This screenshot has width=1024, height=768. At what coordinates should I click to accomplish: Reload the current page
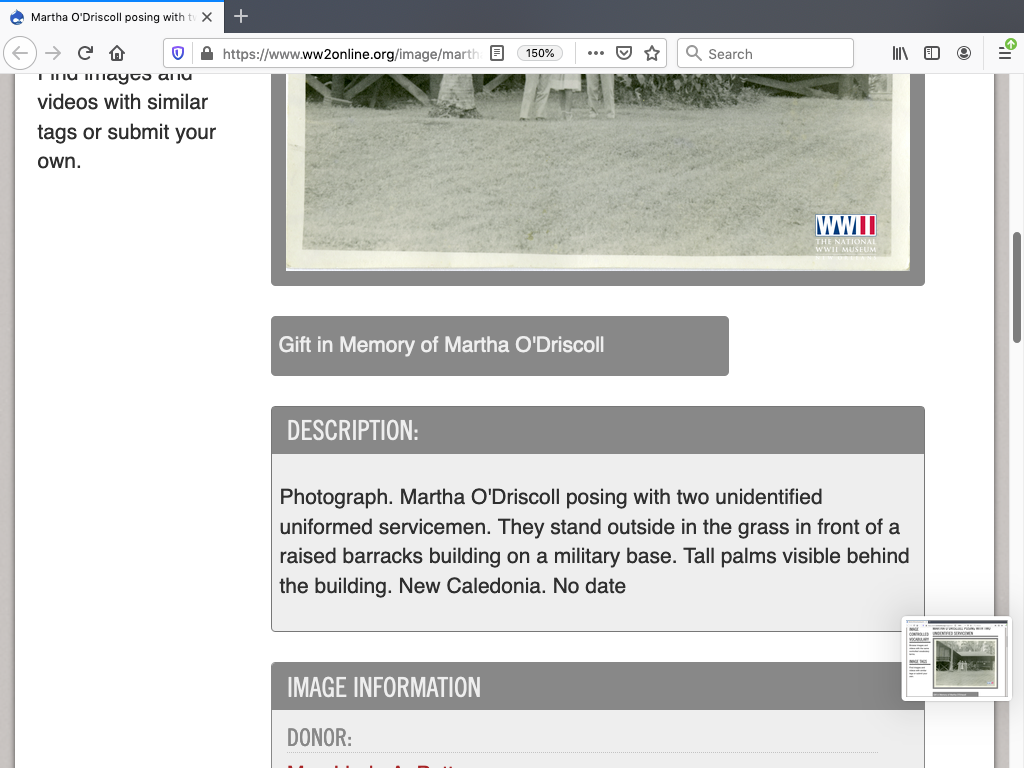click(85, 54)
